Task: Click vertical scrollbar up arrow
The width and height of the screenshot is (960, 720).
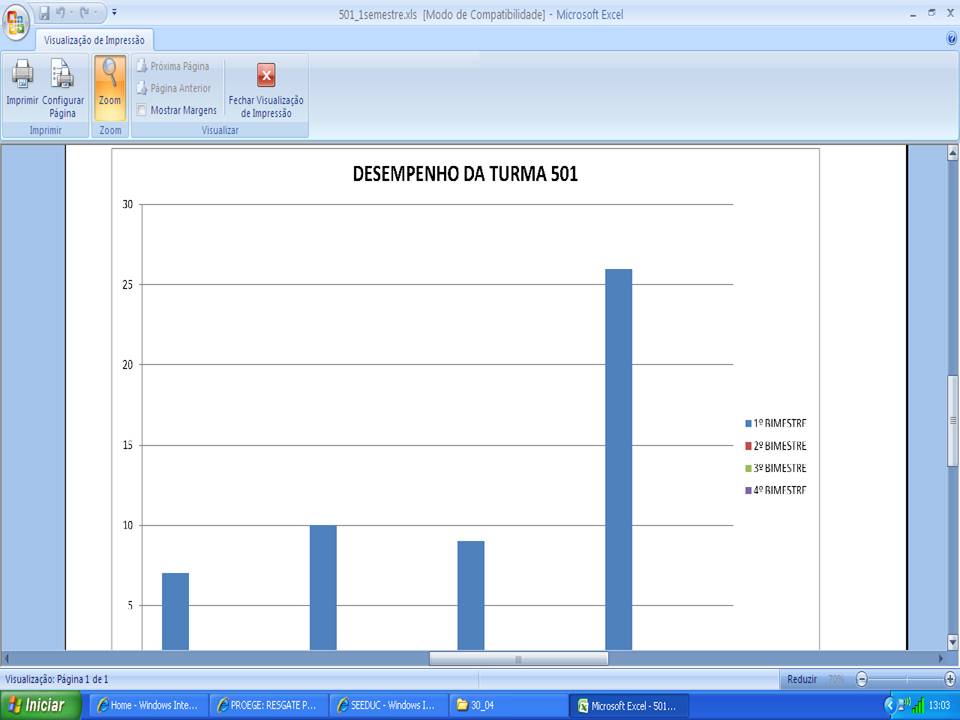Action: coord(953,151)
